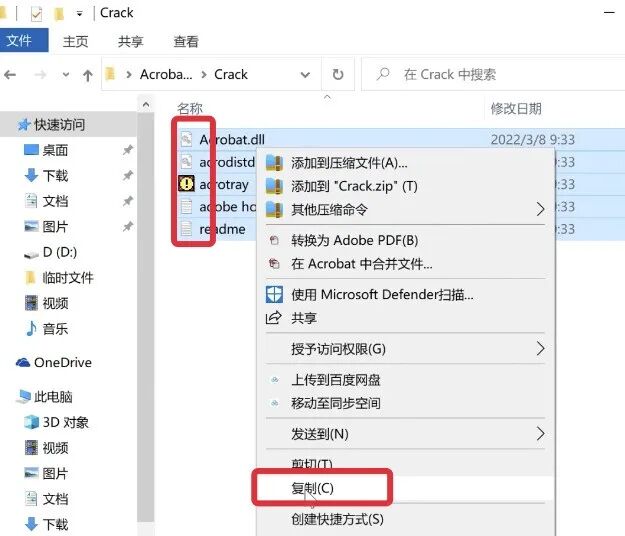Click the Defender shield icon in menu
This screenshot has width=625, height=536.
point(274,295)
